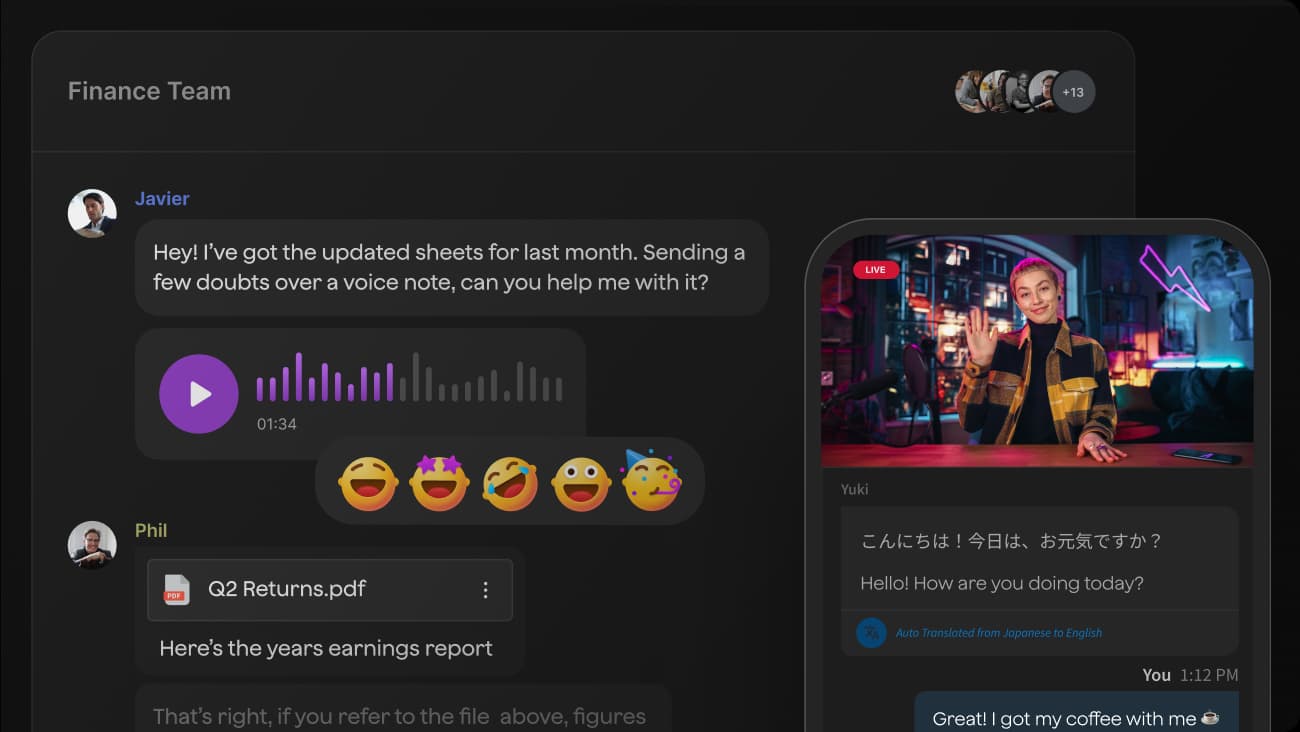Click the auto-translate icon under Yuki's message
Image resolution: width=1300 pixels, height=732 pixels.
point(871,633)
